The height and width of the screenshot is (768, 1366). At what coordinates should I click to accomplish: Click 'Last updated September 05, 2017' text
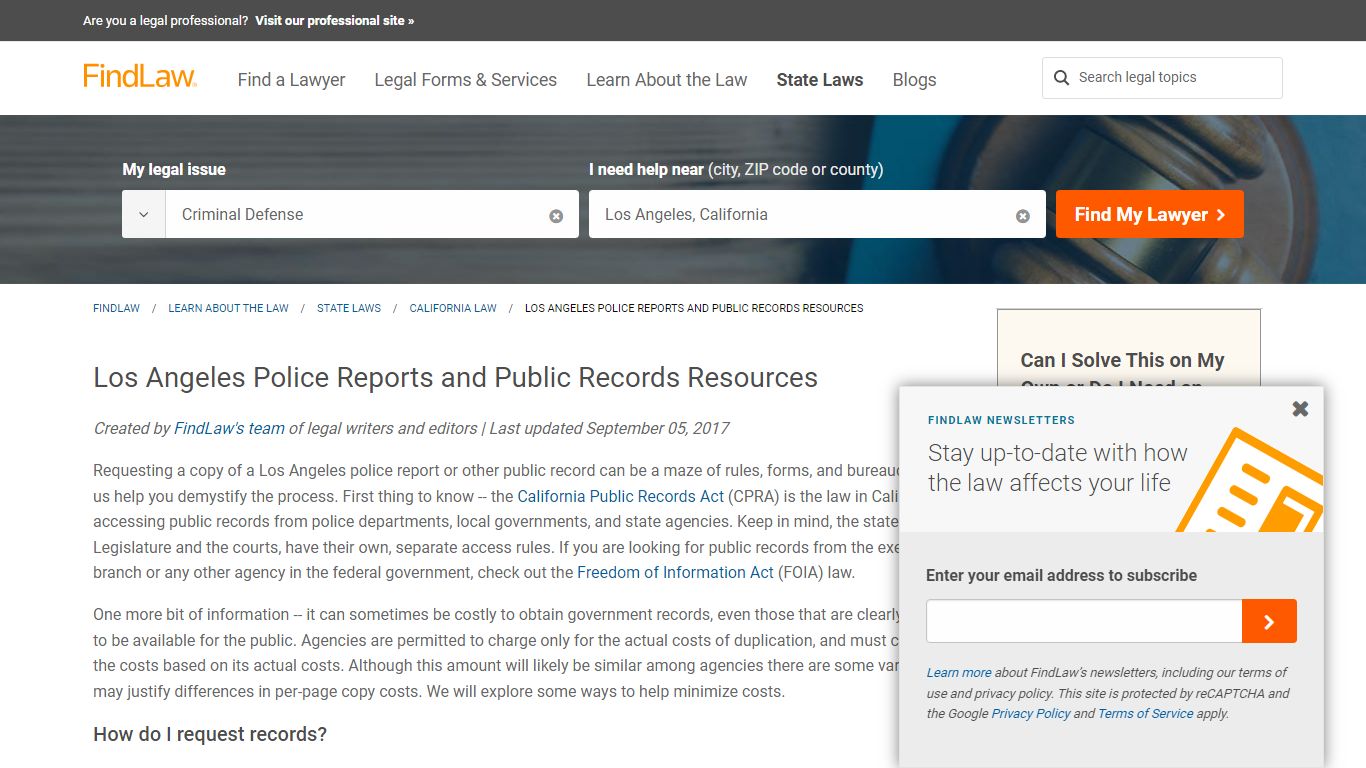pyautogui.click(x=610, y=428)
